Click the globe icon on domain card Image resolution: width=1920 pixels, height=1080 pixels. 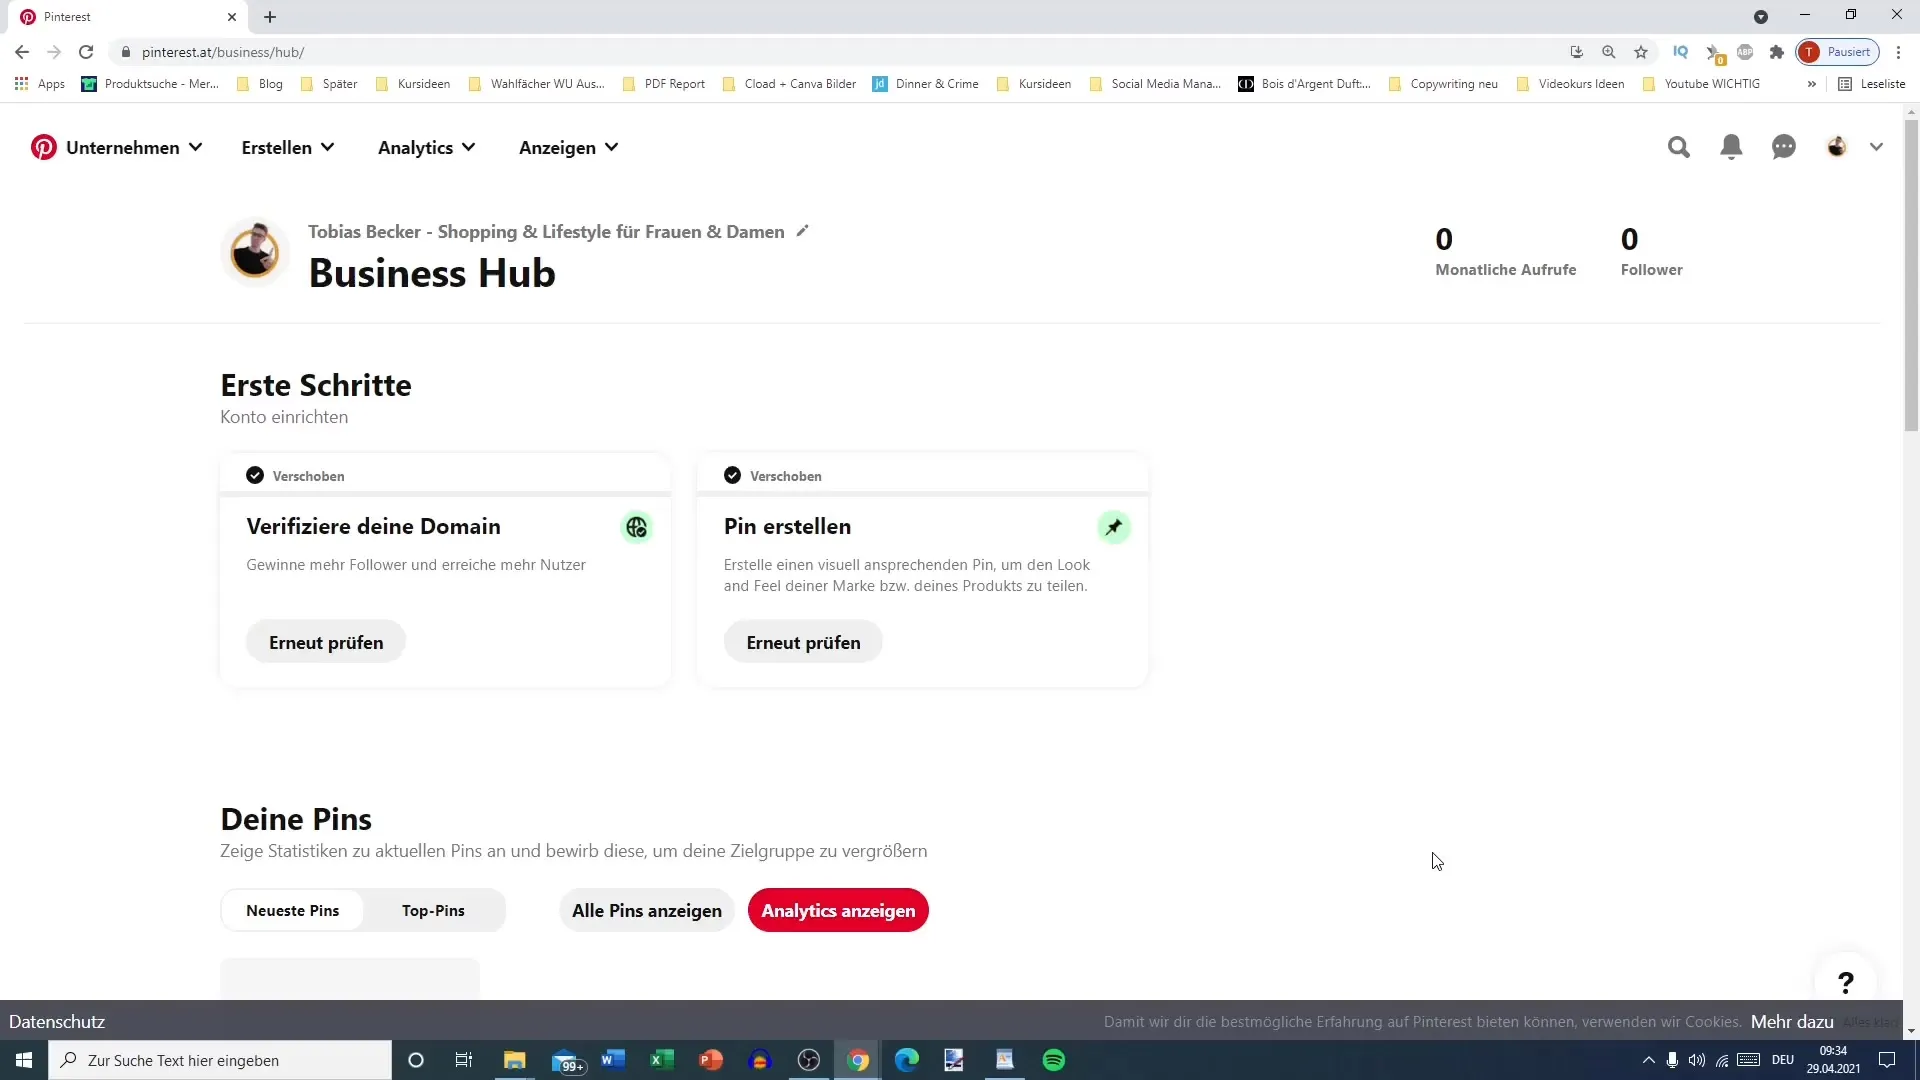click(x=637, y=527)
